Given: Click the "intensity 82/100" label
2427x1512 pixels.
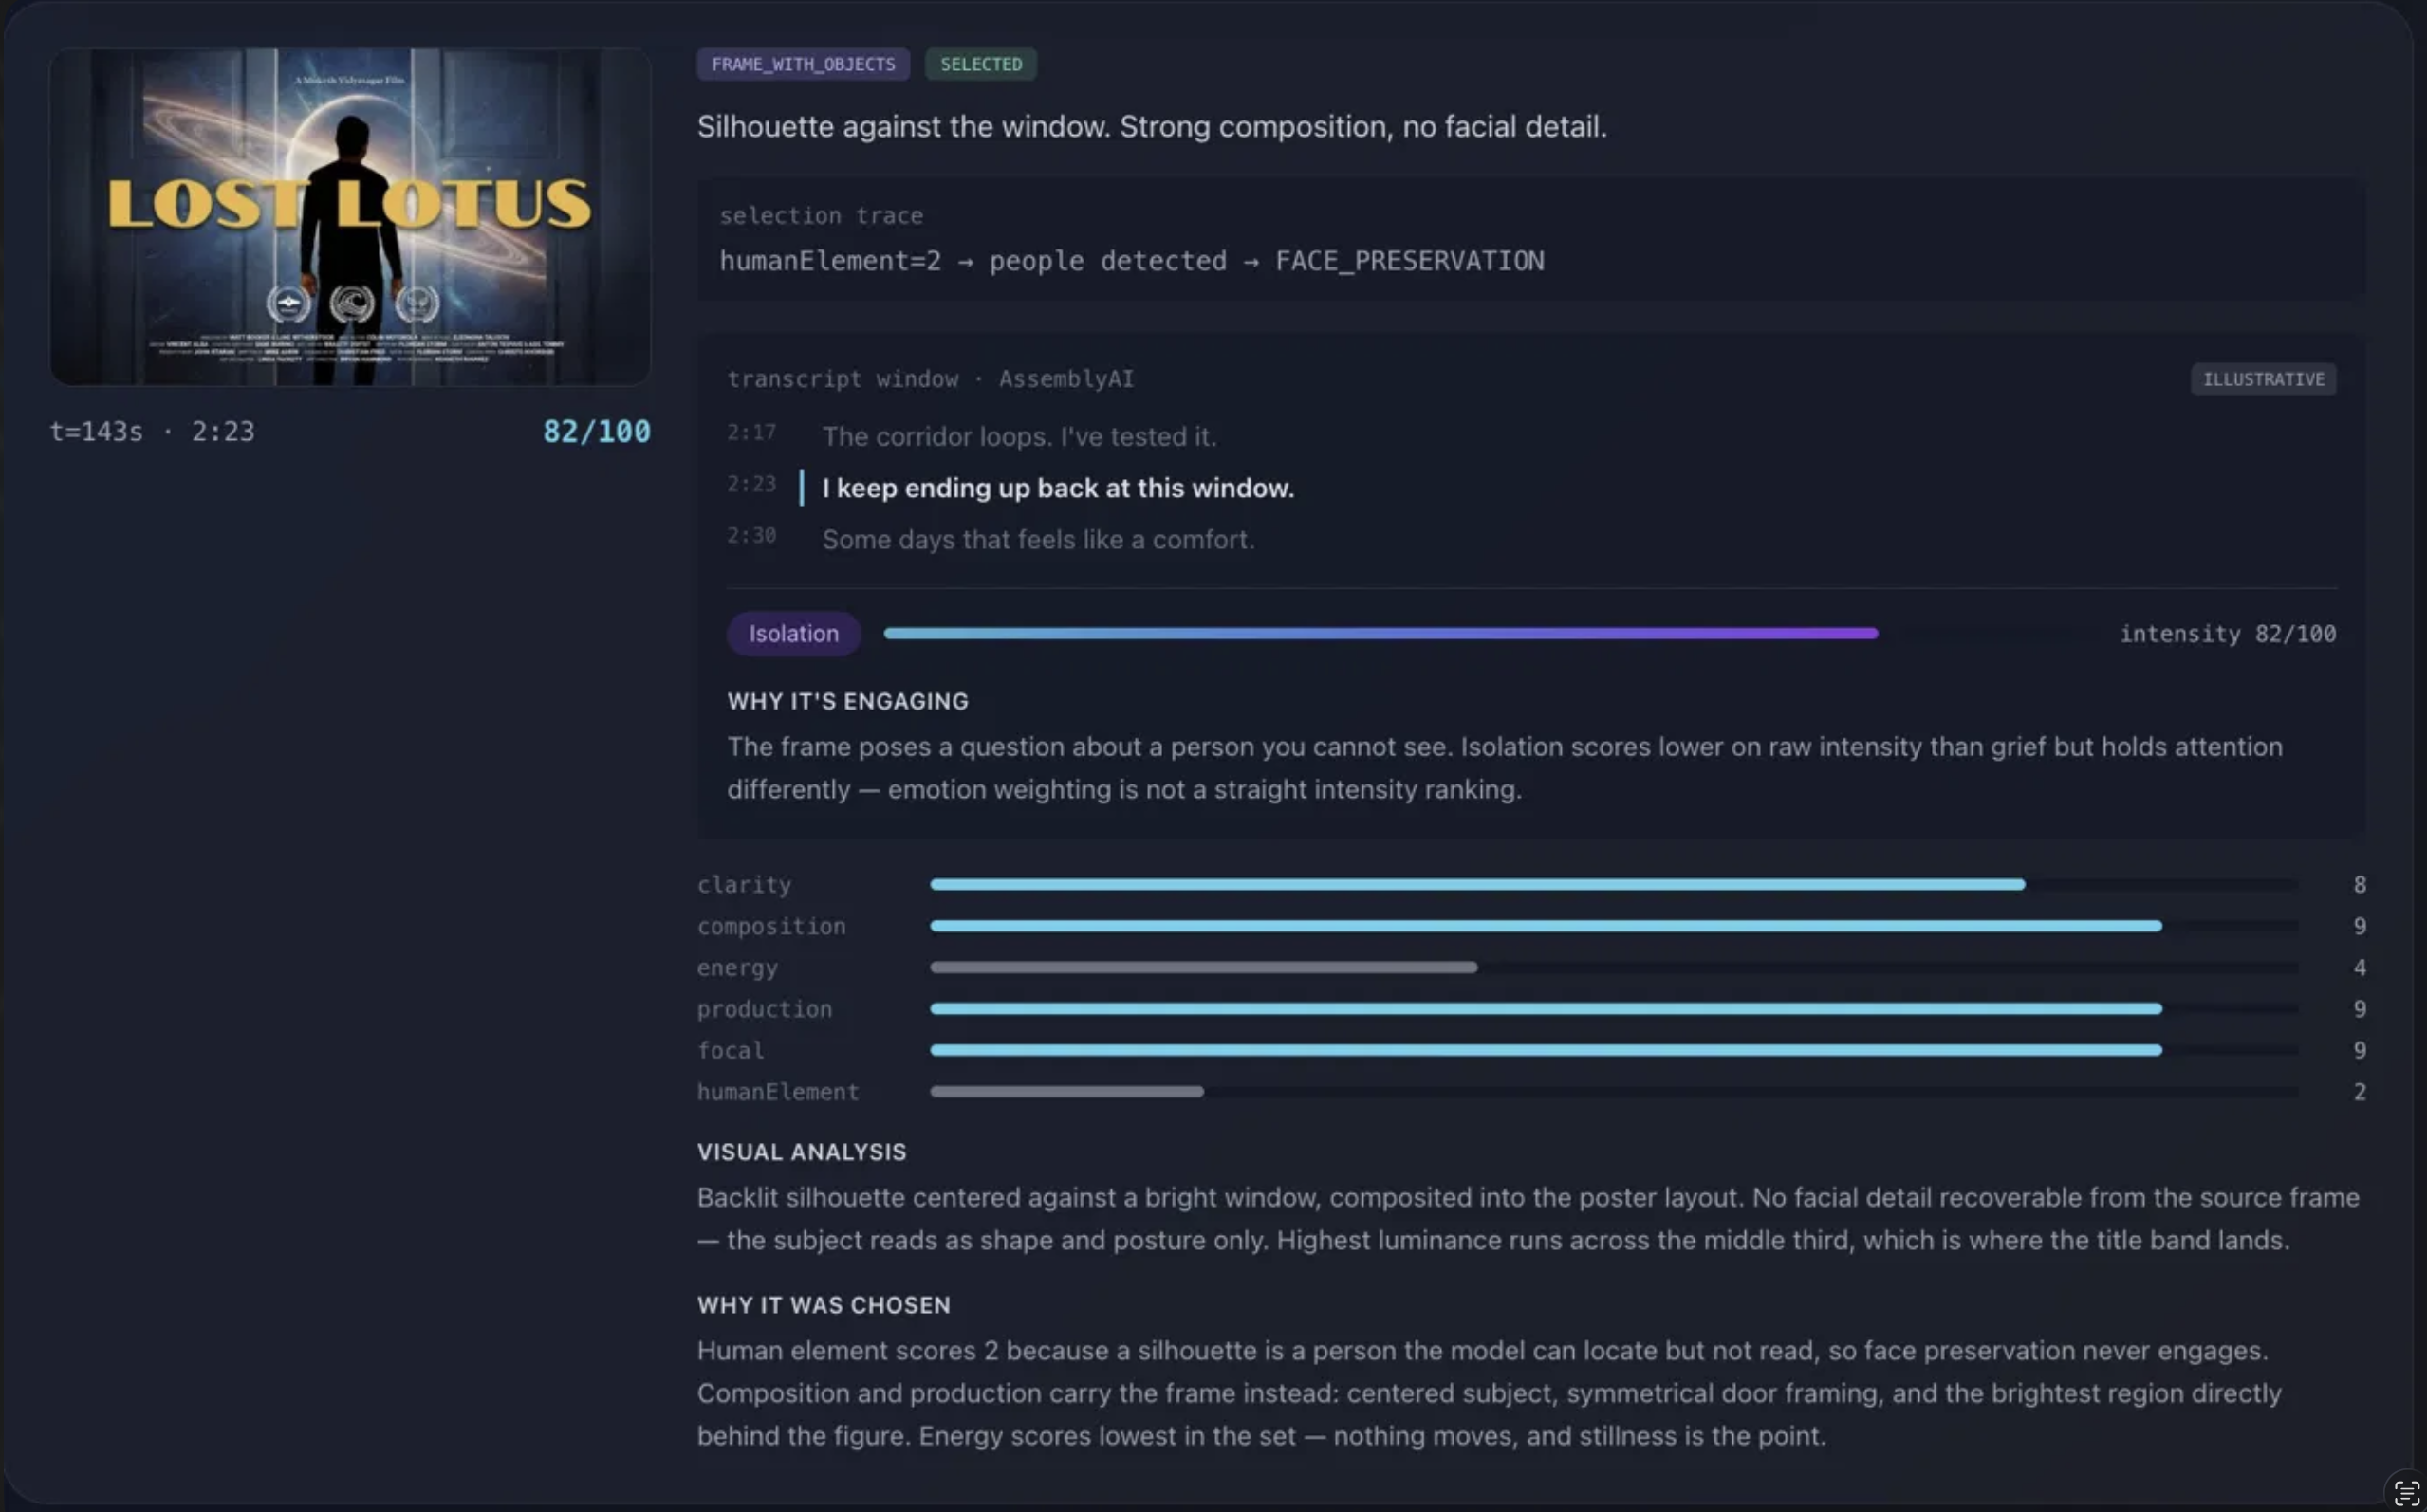Looking at the screenshot, I should click(x=2228, y=634).
